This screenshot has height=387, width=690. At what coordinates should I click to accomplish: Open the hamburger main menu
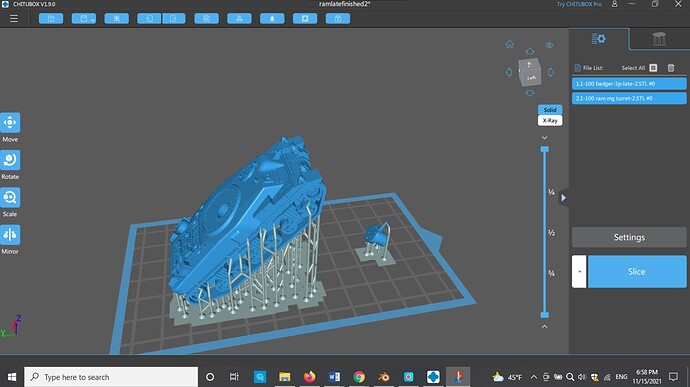point(14,18)
